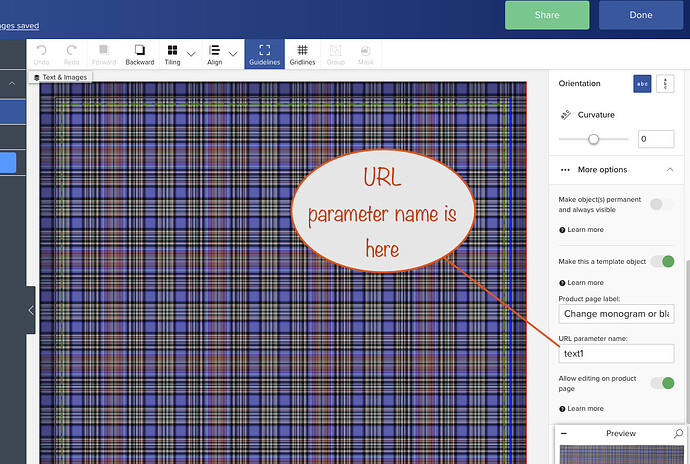690x464 pixels.
Task: Click the Preview magnifier icon
Action: [x=678, y=434]
